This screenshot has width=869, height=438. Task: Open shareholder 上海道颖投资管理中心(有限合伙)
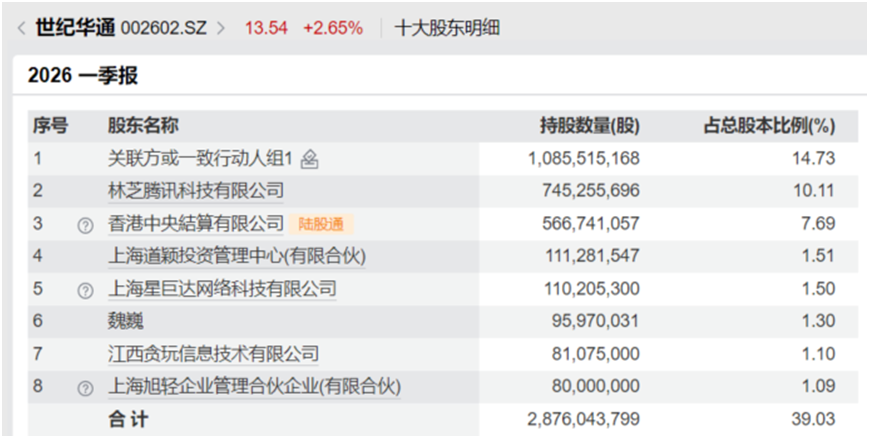point(237,257)
